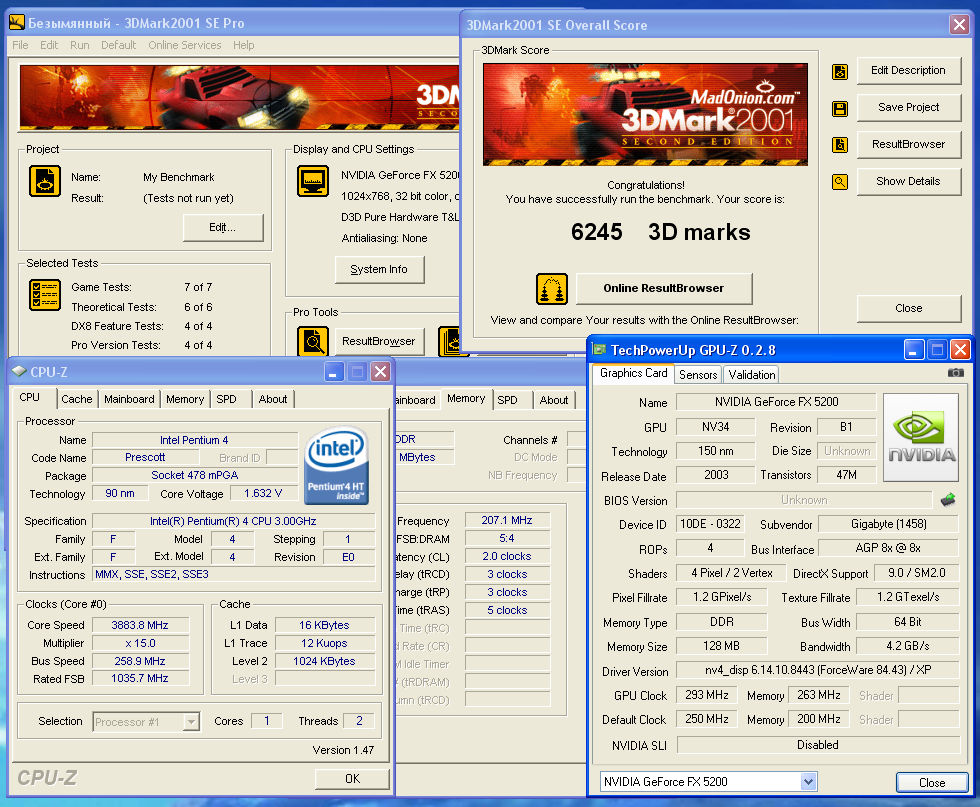Switch to Mainboard tab in front CPU-Z

pyautogui.click(x=129, y=399)
